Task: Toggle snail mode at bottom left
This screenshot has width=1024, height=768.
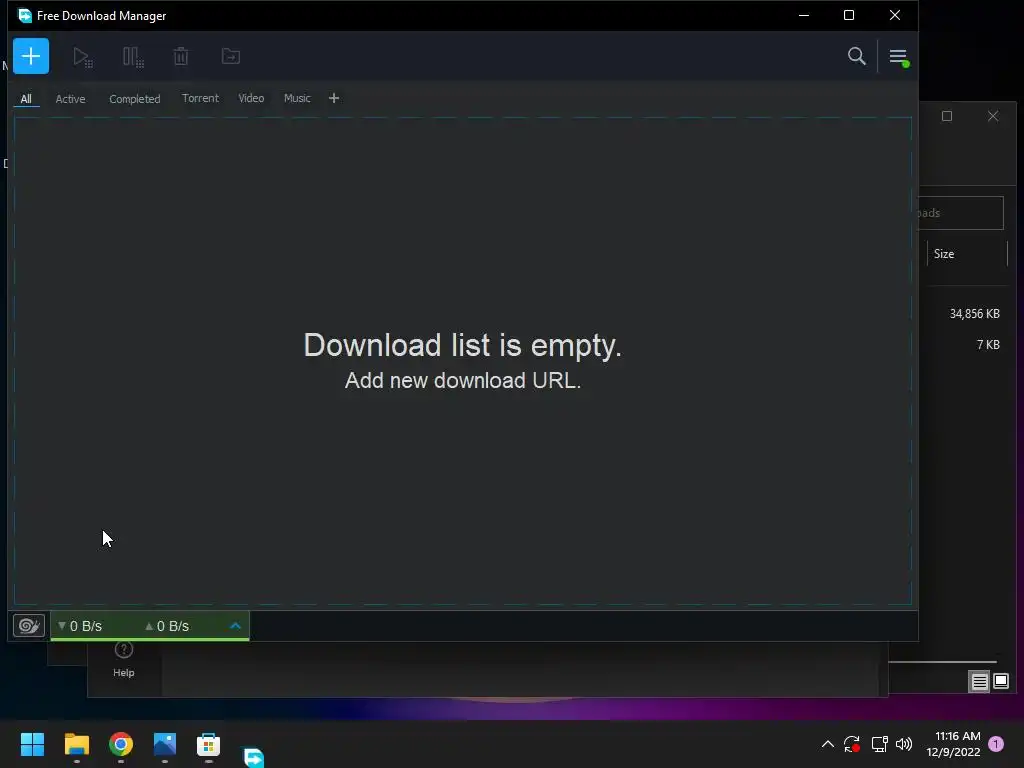Action: (29, 626)
